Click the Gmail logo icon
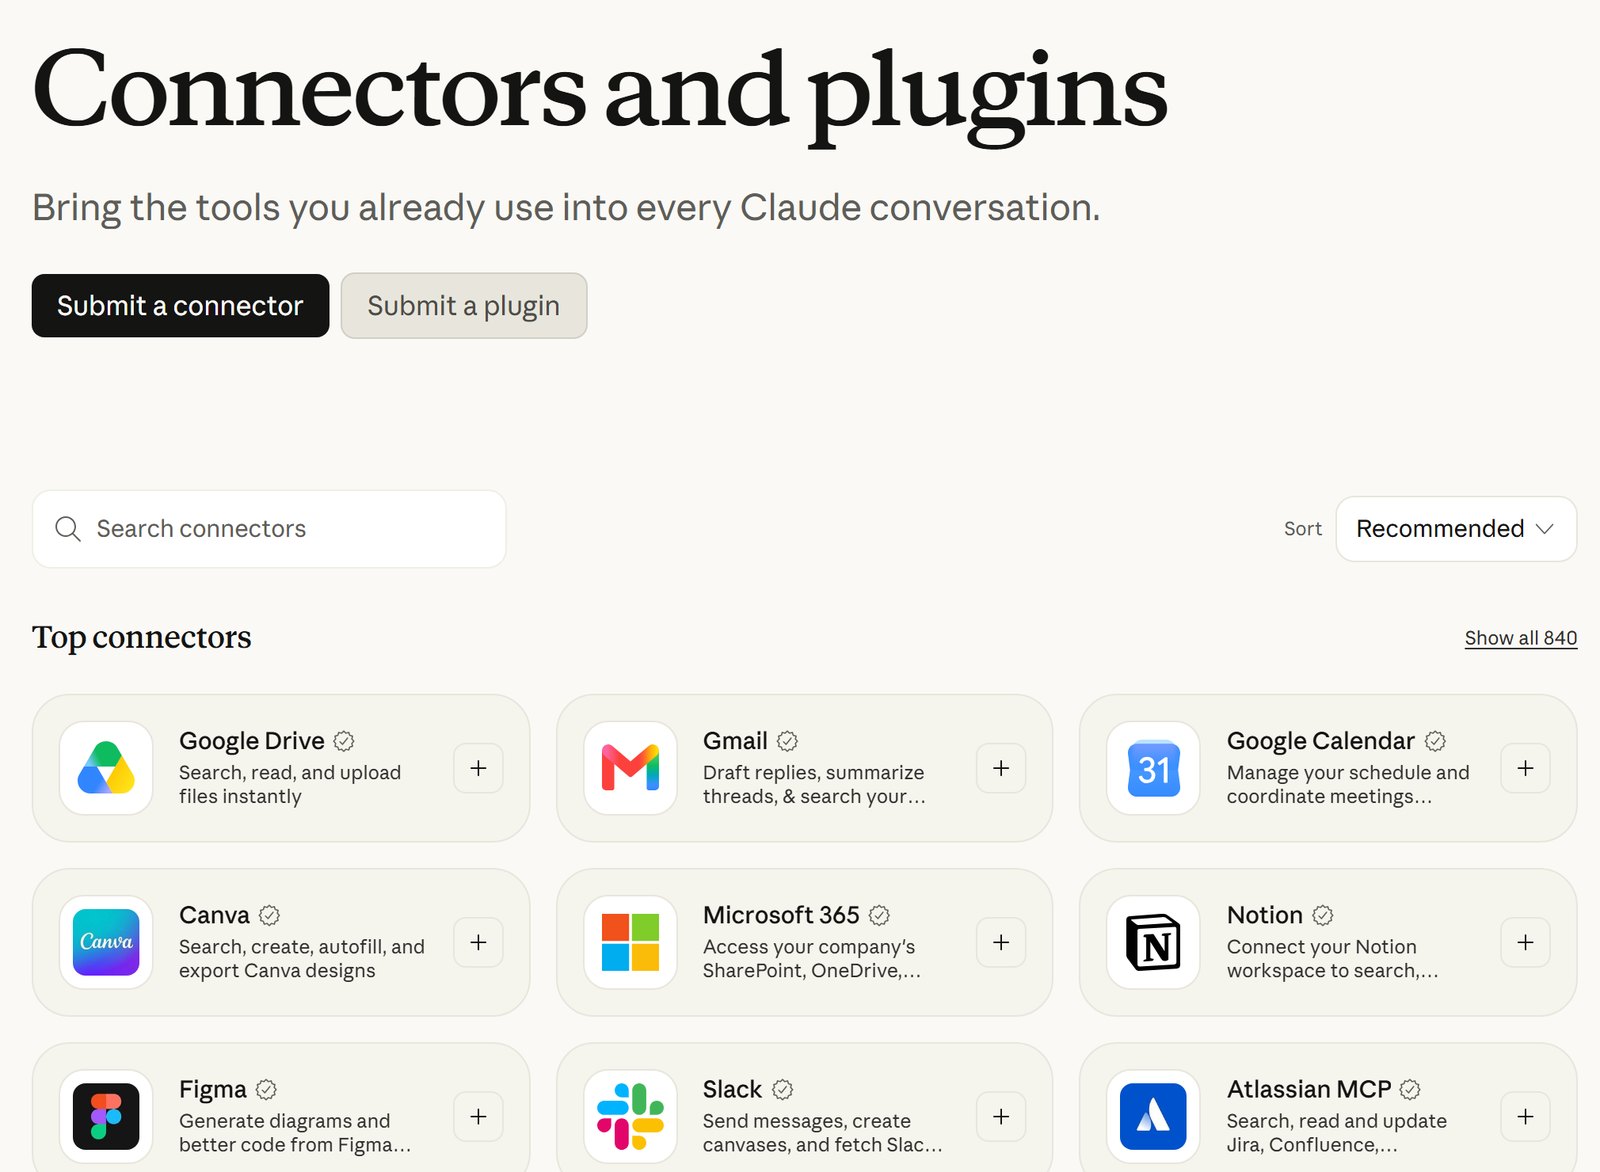The width and height of the screenshot is (1600, 1172). (630, 768)
